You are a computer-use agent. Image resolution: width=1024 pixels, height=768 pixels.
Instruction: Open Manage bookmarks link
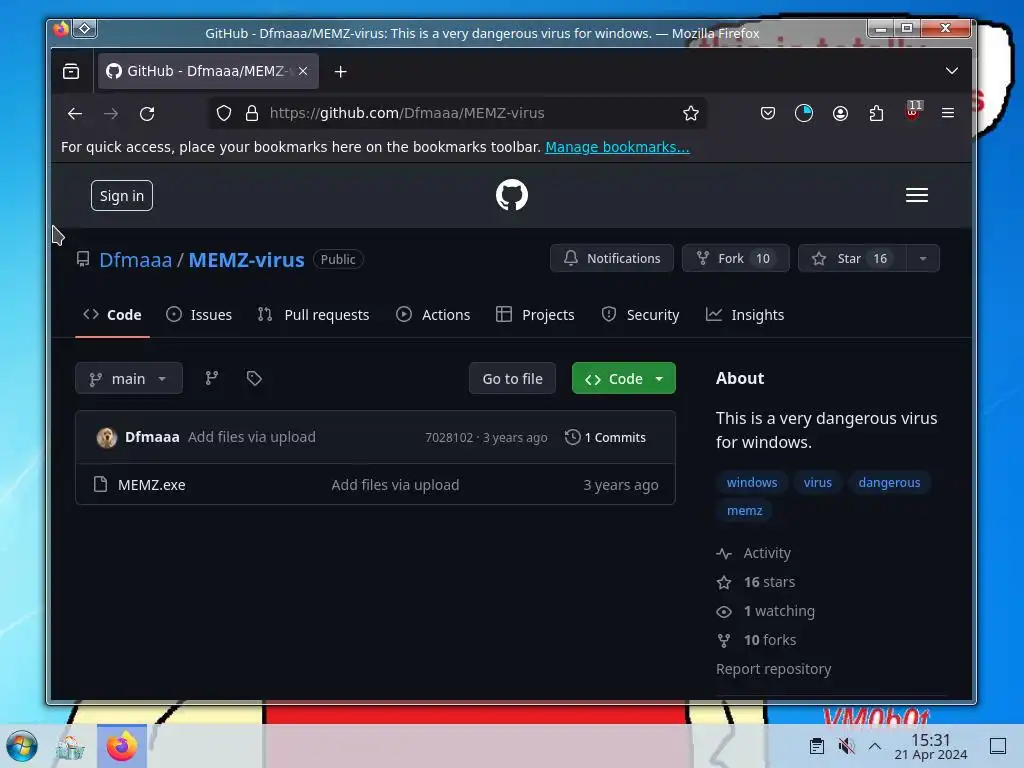(x=617, y=147)
